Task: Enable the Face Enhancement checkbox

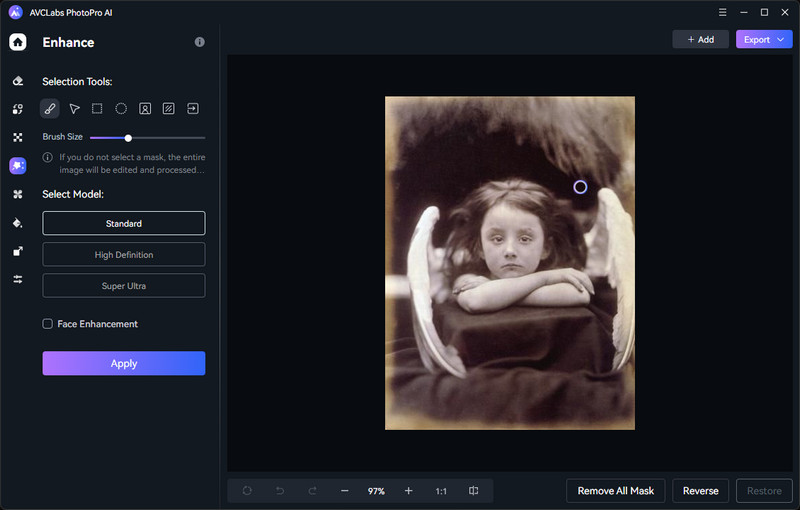Action: [47, 324]
